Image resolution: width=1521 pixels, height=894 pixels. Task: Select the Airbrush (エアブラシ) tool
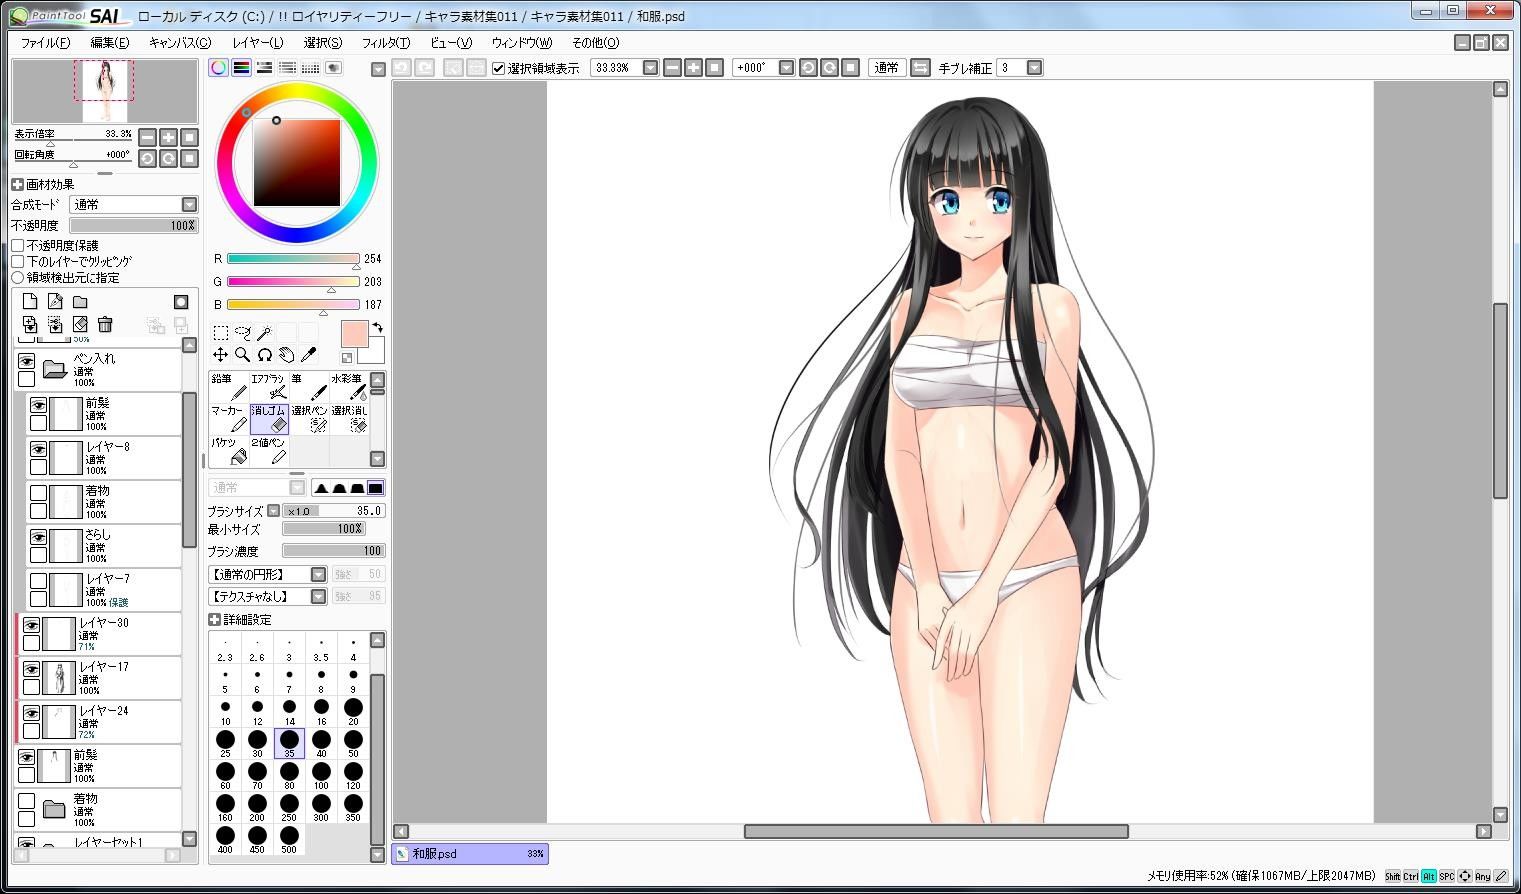(x=269, y=387)
